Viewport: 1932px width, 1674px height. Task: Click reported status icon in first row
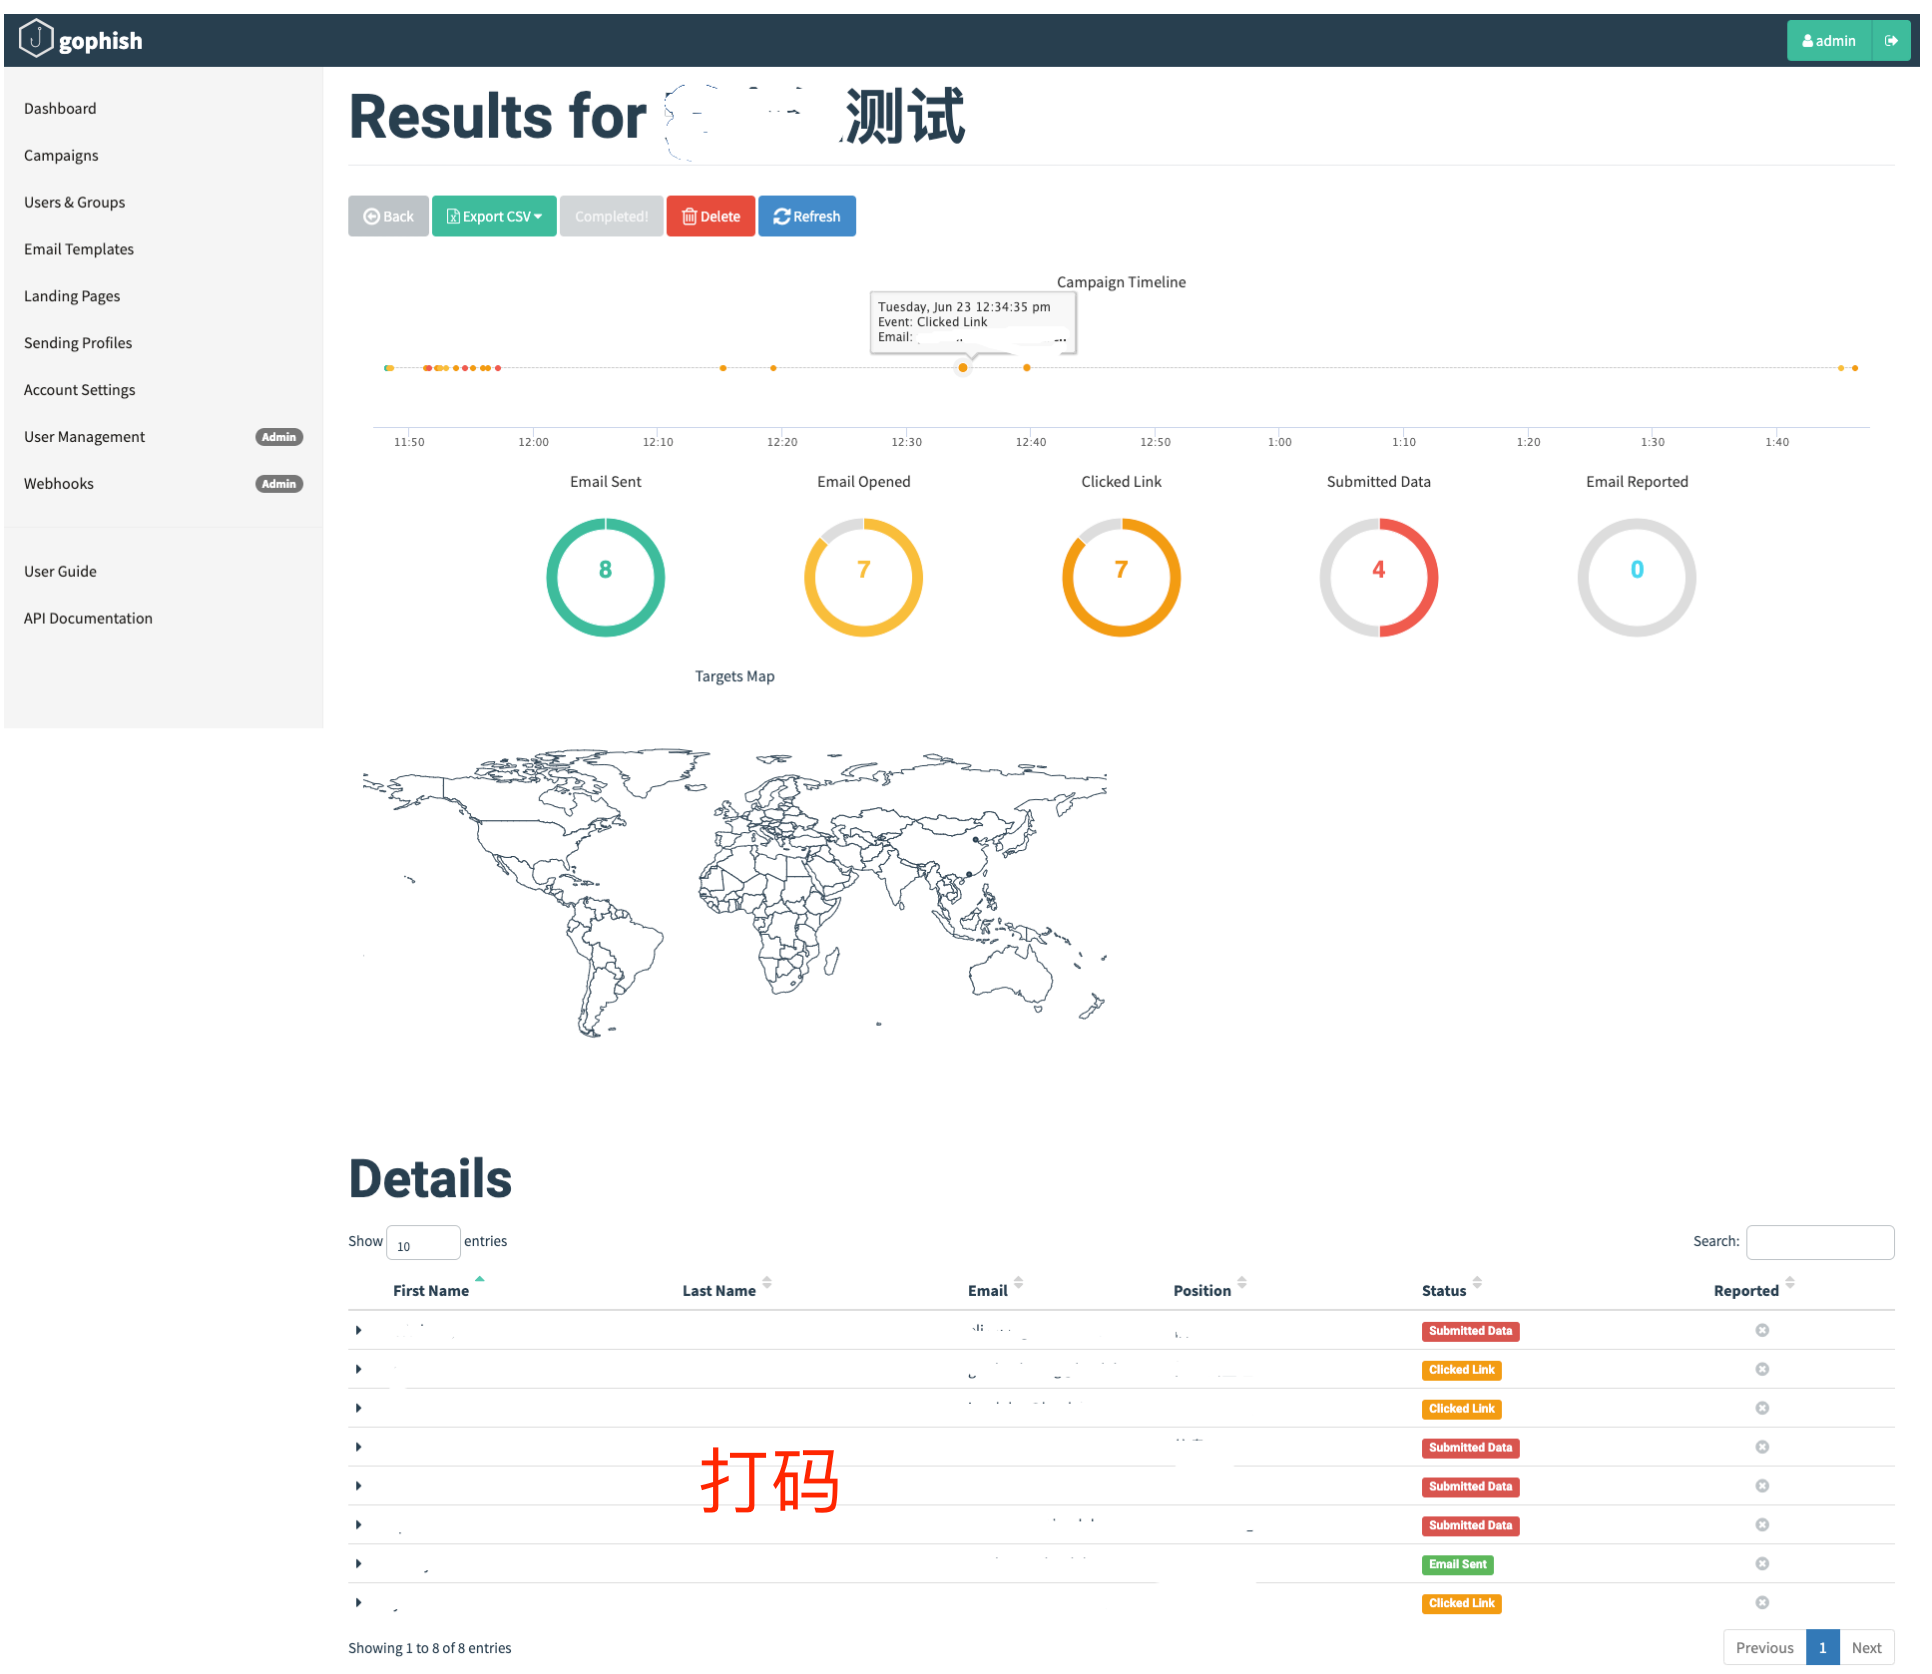1762,1330
